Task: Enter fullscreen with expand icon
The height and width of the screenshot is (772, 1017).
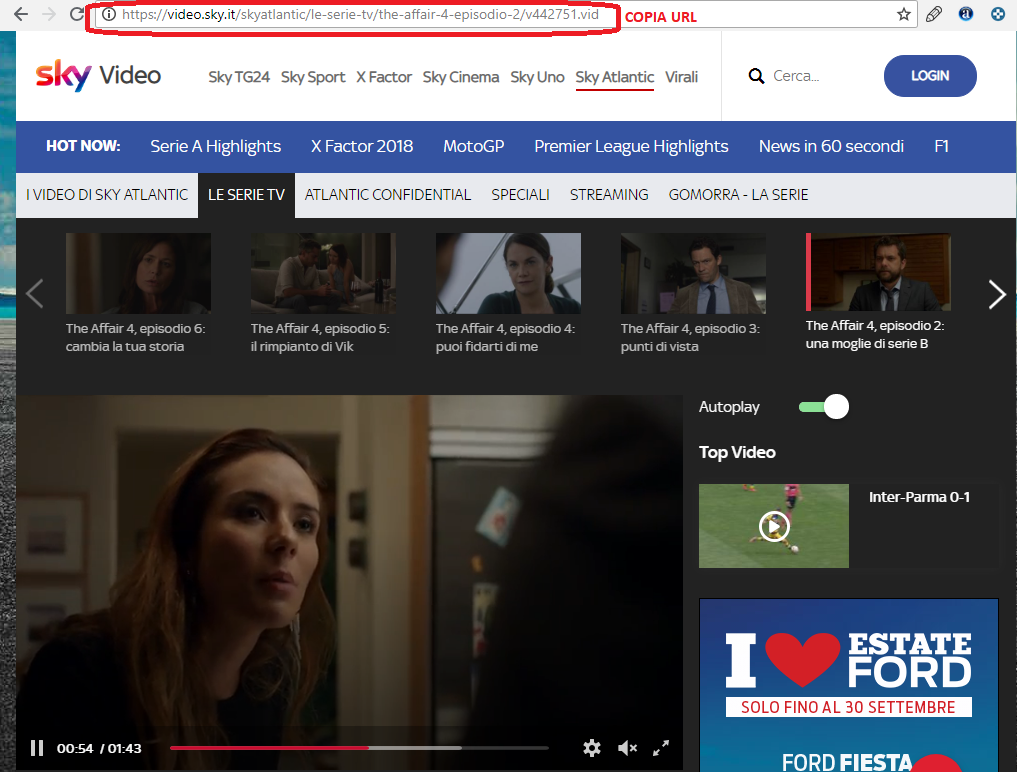Action: (x=661, y=748)
